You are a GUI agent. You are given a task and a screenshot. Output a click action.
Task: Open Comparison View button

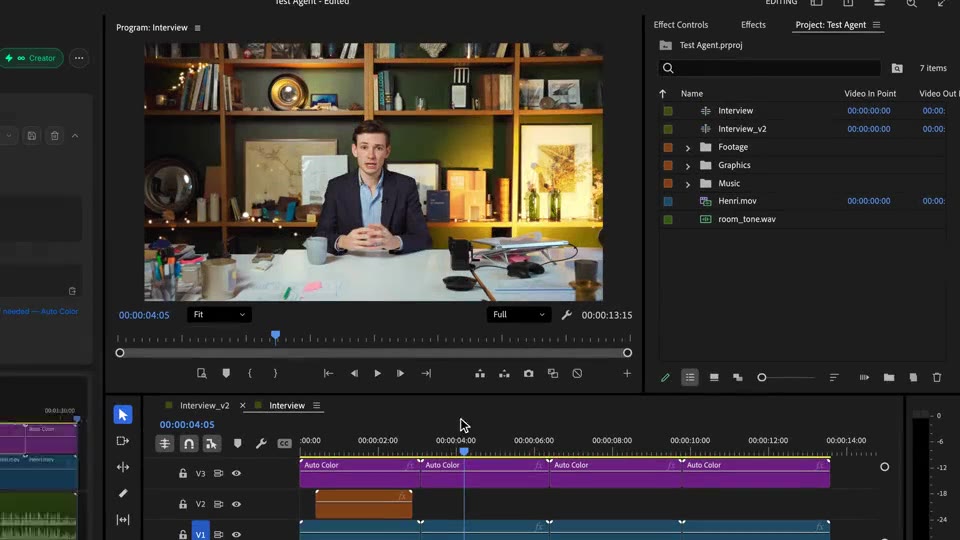pyautogui.click(x=553, y=373)
